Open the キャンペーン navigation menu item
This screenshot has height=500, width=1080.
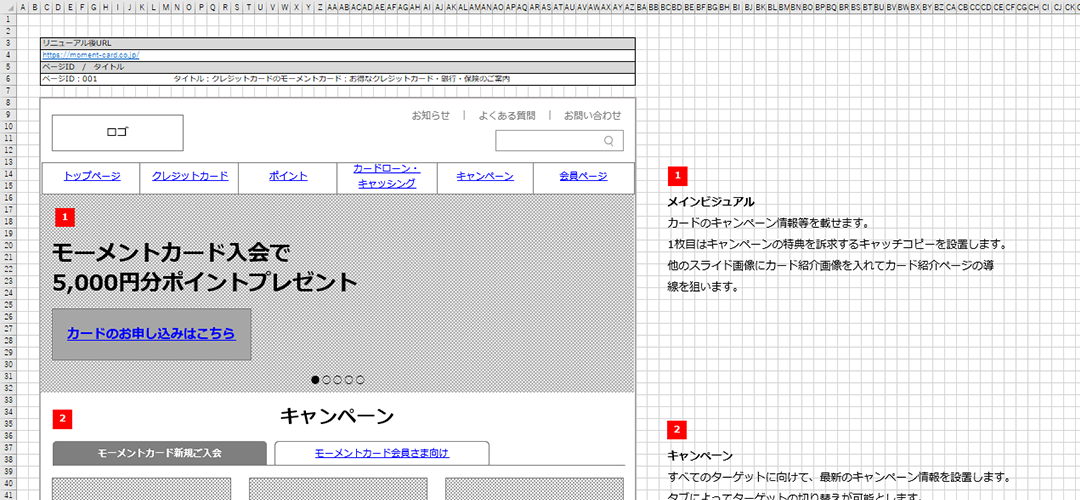pyautogui.click(x=485, y=176)
